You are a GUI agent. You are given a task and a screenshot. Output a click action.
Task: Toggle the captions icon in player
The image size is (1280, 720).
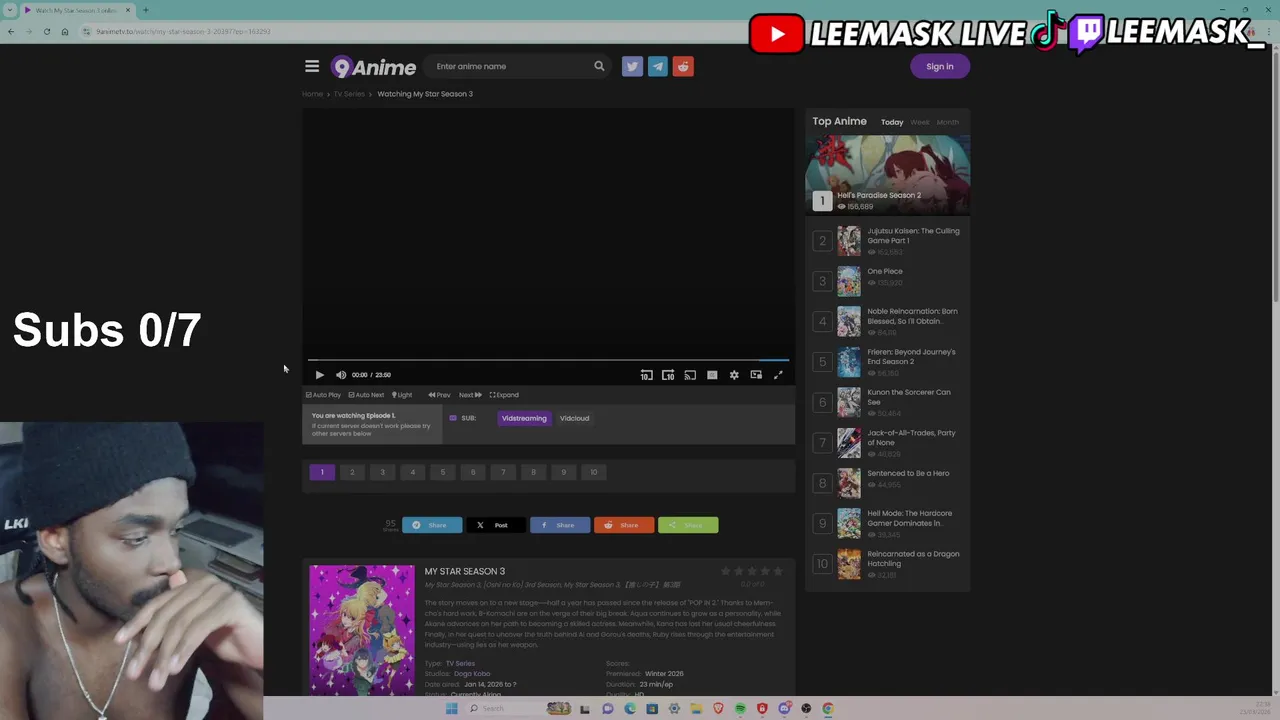[712, 375]
